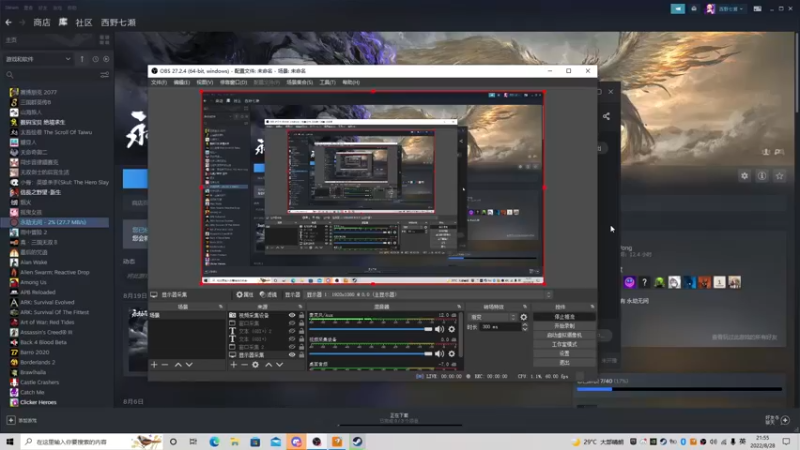Click 滤镜 filters in OBS source toolbar
The image size is (800, 450).
268,295
